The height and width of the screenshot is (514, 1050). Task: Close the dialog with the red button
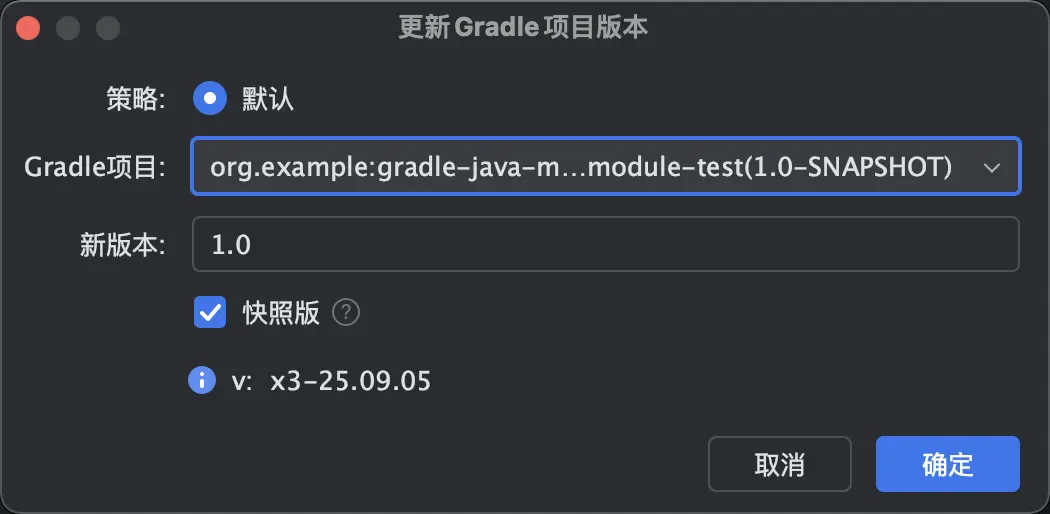tap(28, 28)
